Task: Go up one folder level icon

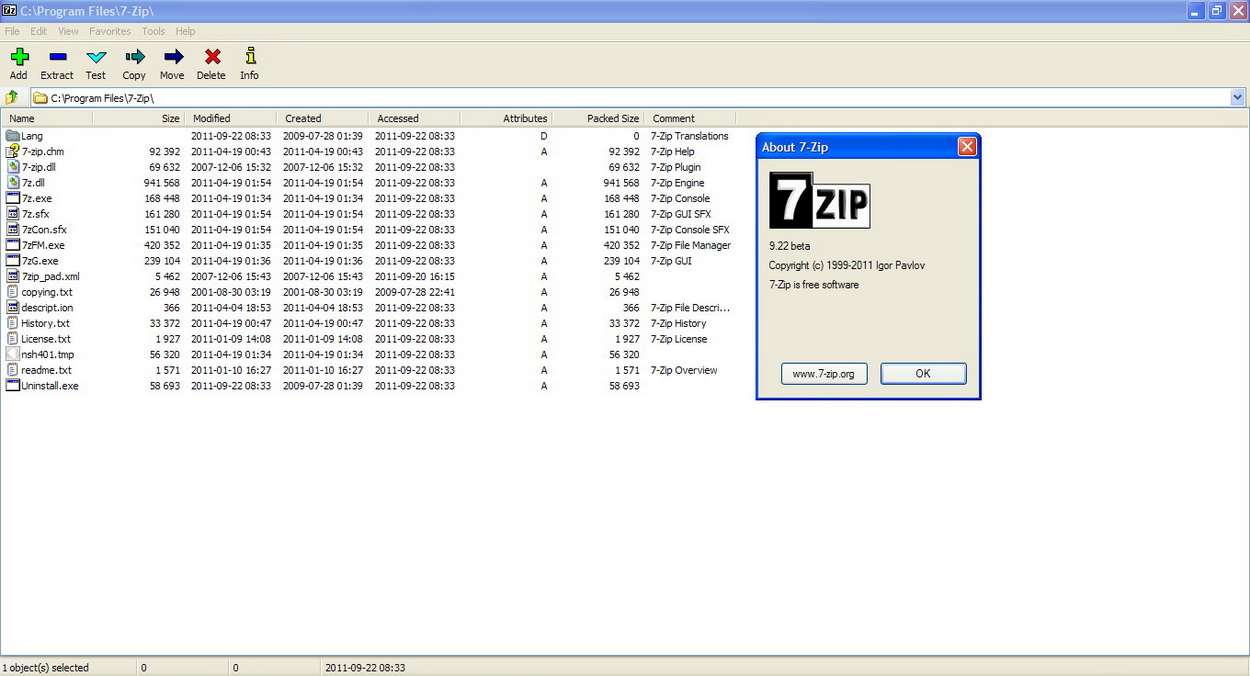Action: point(12,98)
